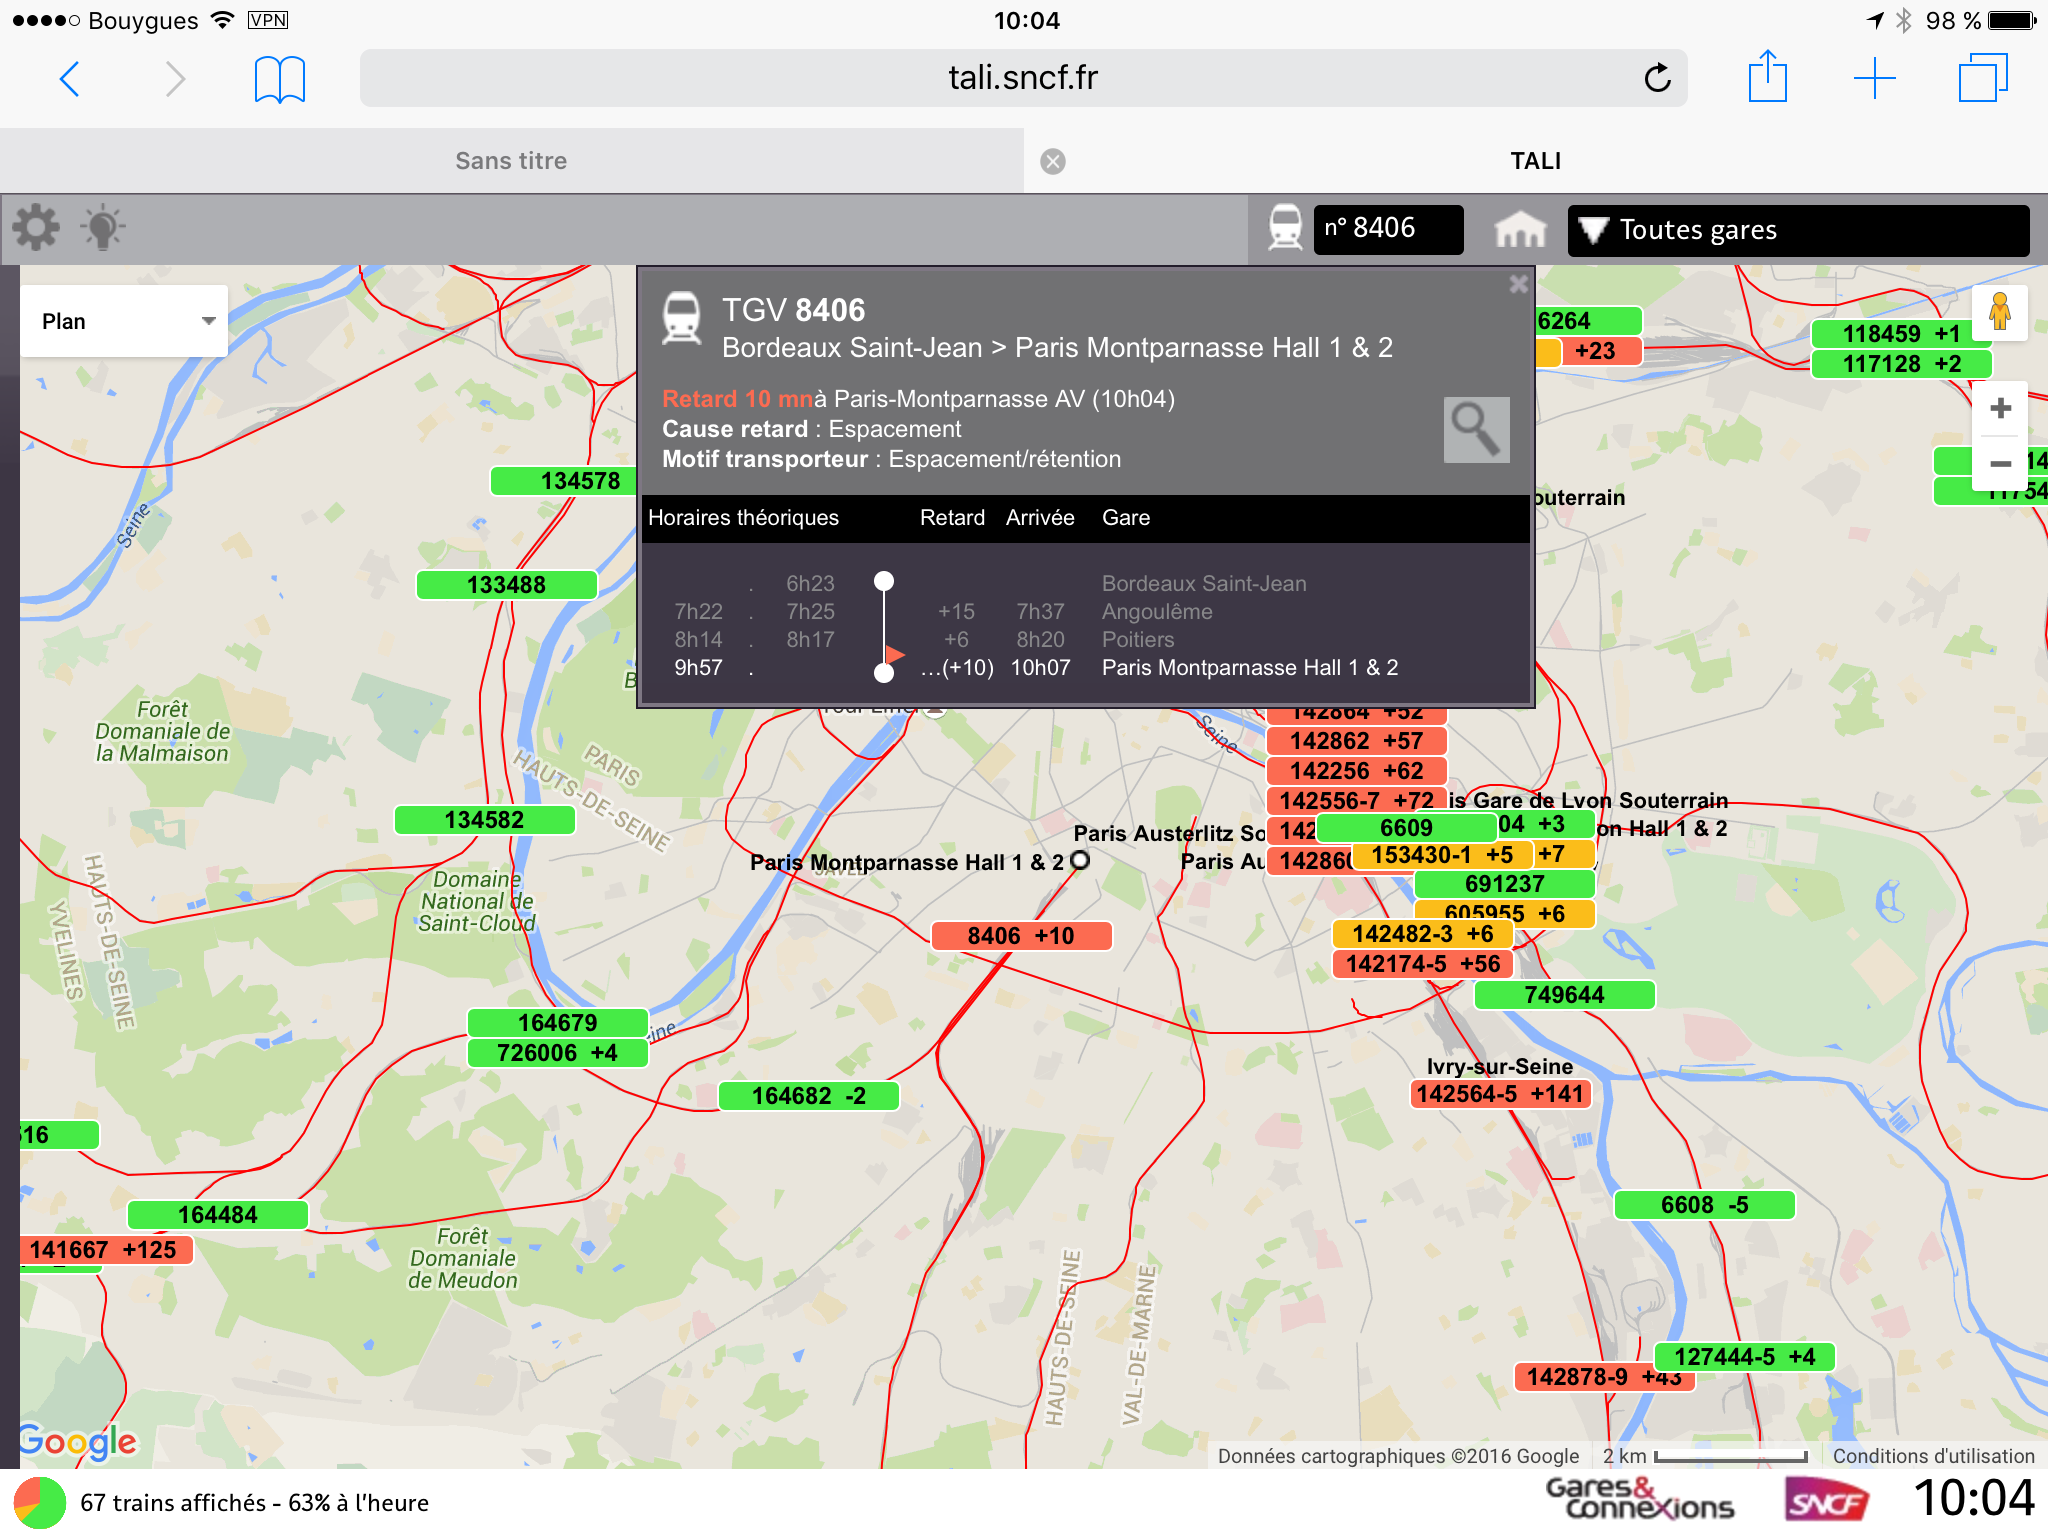This screenshot has width=2048, height=1536.
Task: Select train marker 134578
Action: pyautogui.click(x=565, y=481)
